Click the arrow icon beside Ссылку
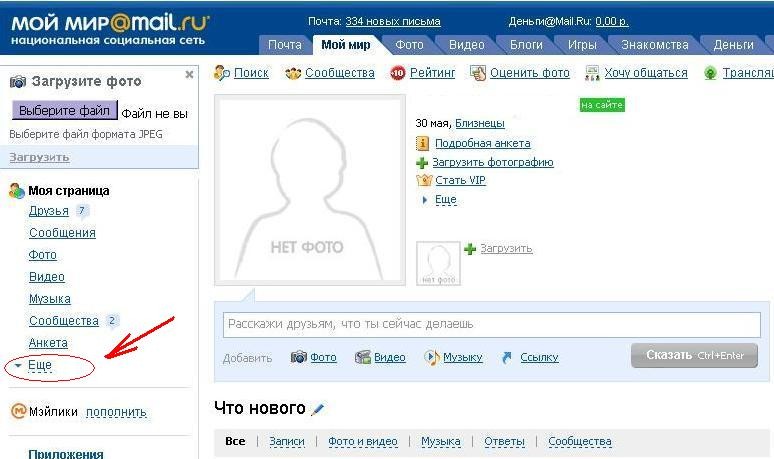The width and height of the screenshot is (774, 459). click(x=507, y=357)
